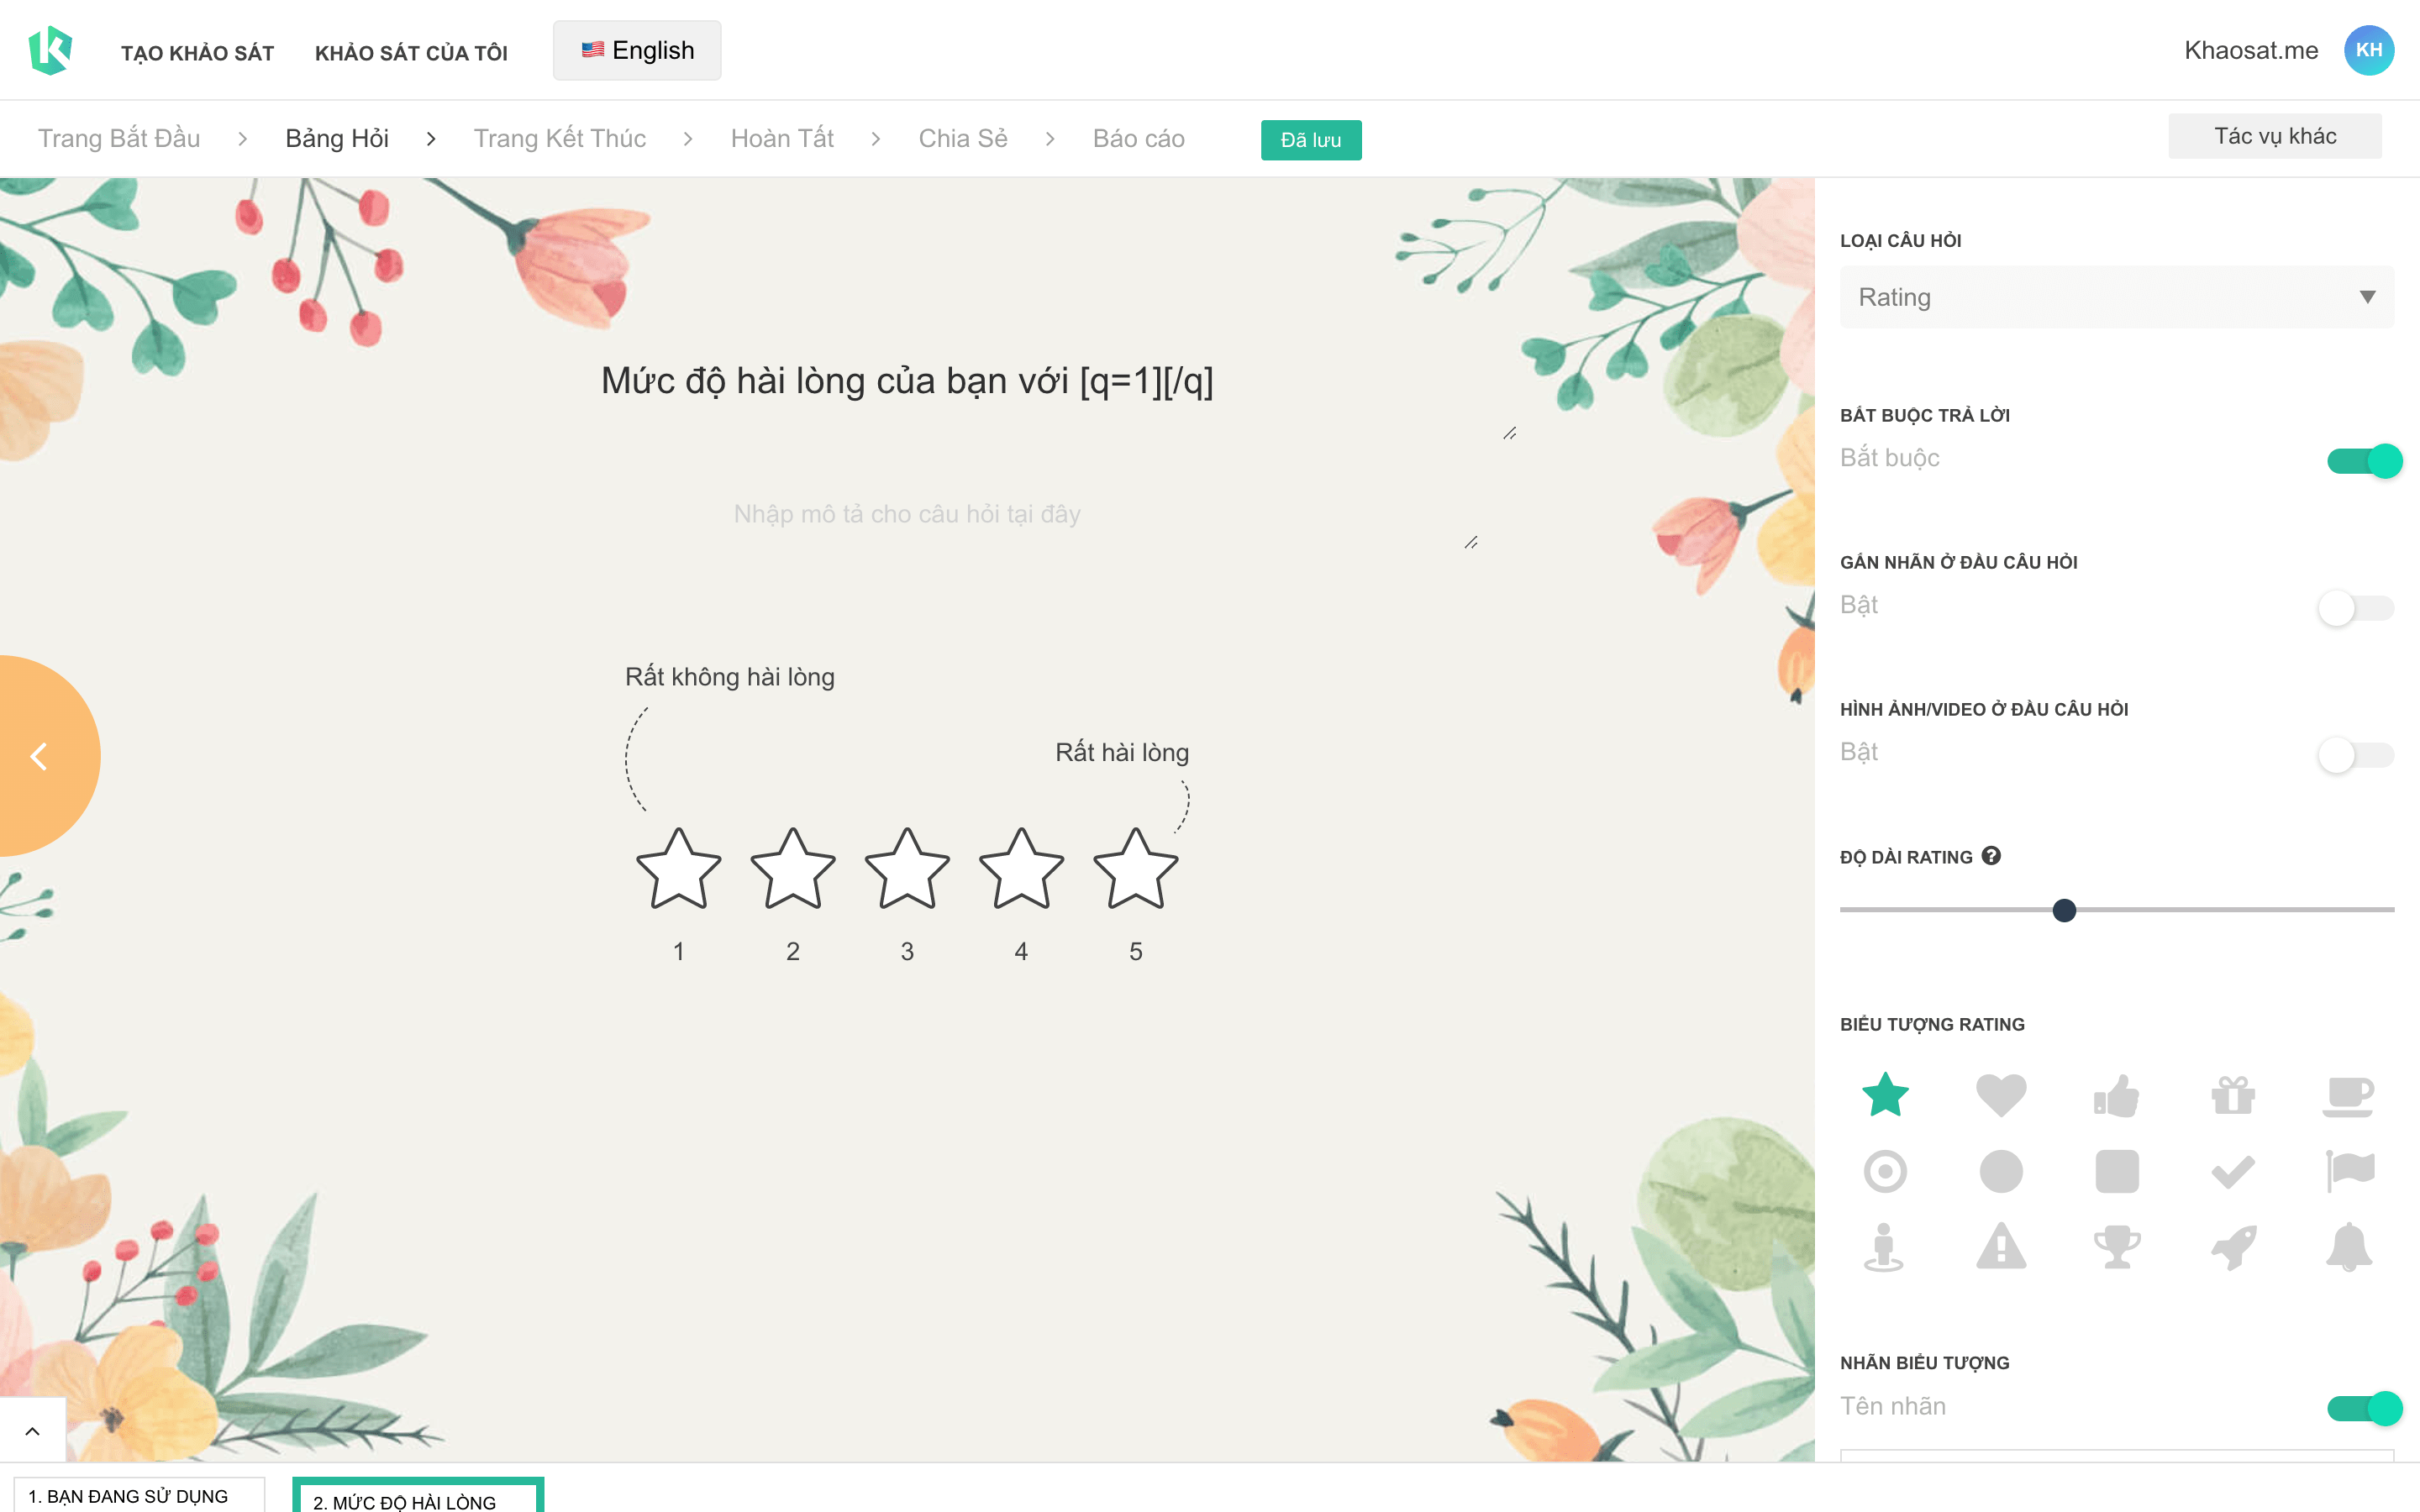Select the warning triangle rating icon

2001,1246
